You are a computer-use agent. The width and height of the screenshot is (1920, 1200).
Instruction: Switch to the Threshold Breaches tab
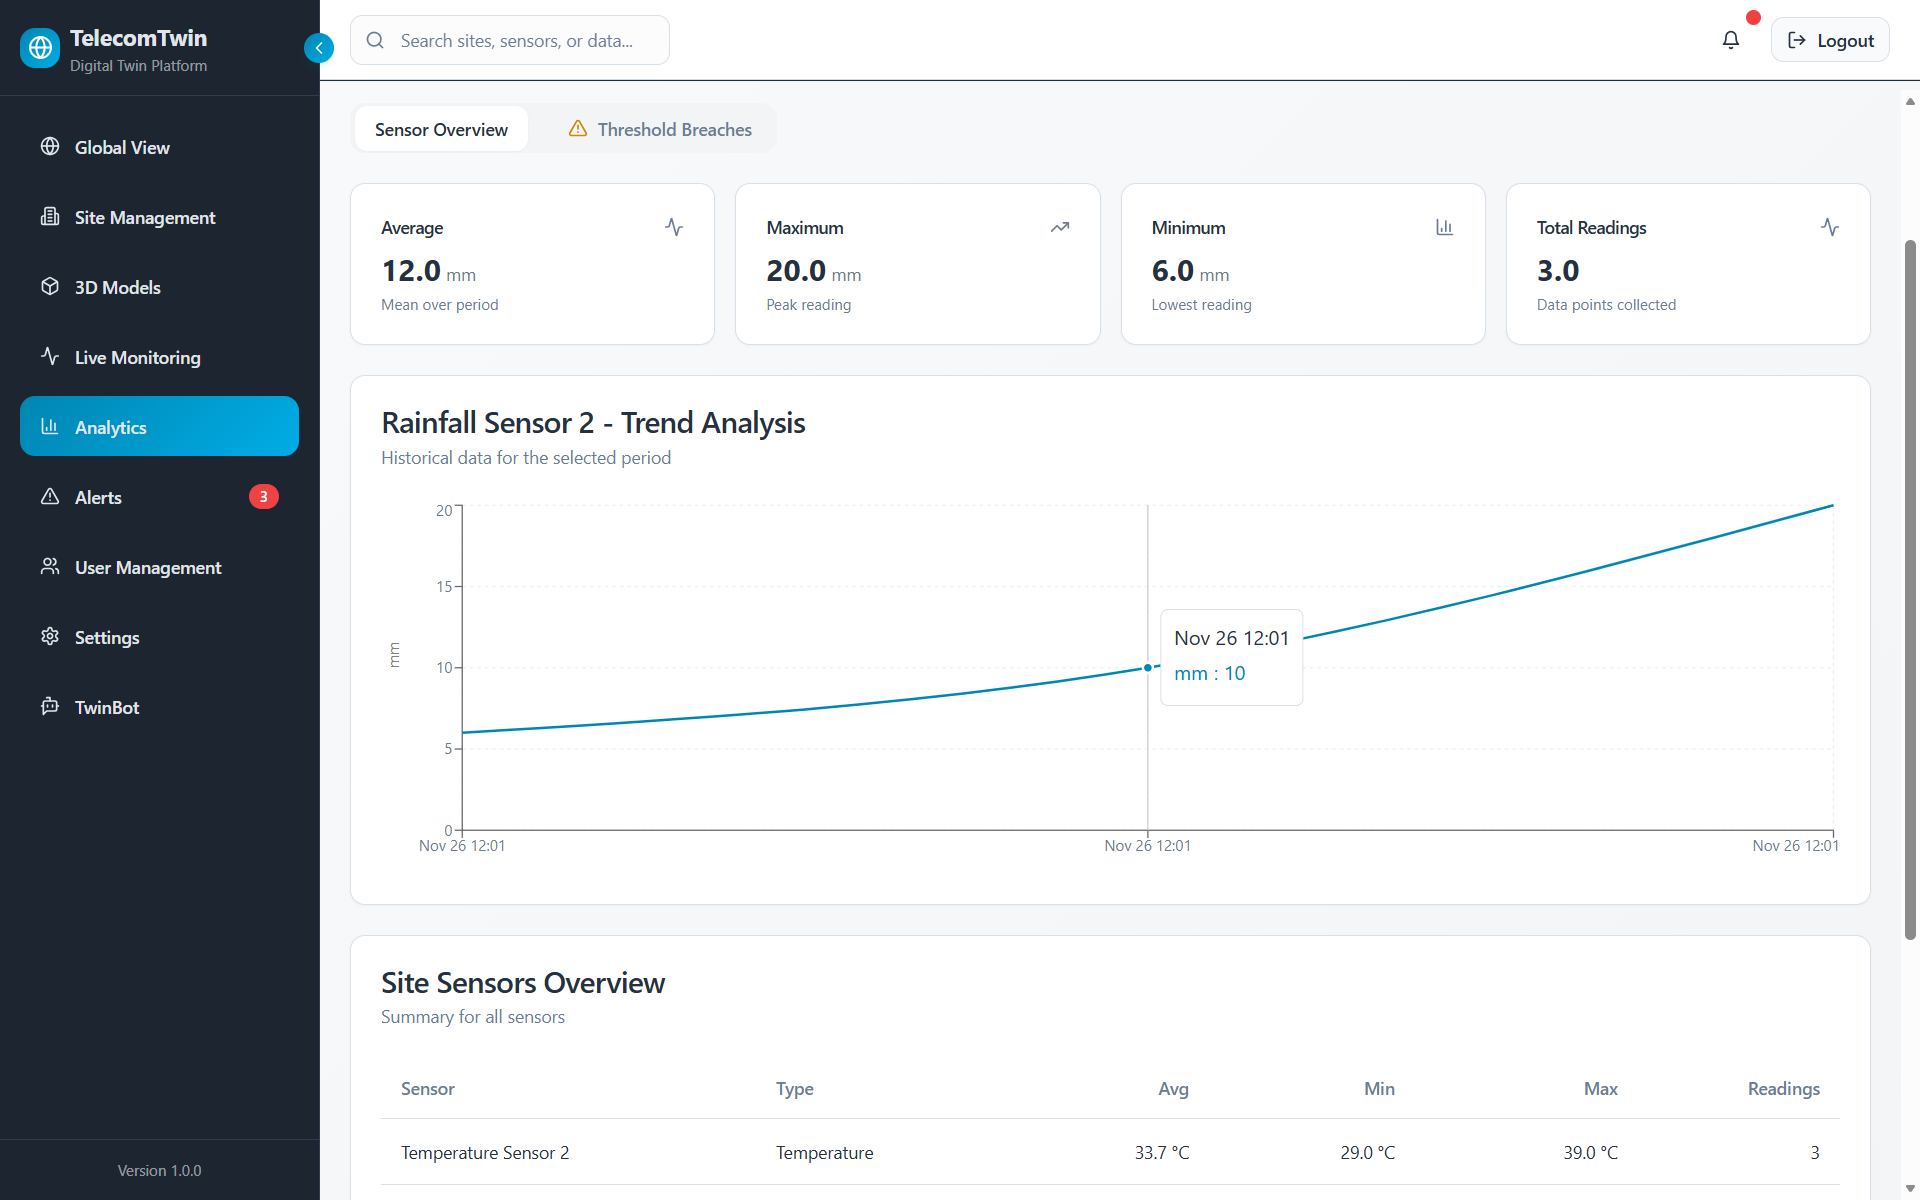[x=660, y=130]
